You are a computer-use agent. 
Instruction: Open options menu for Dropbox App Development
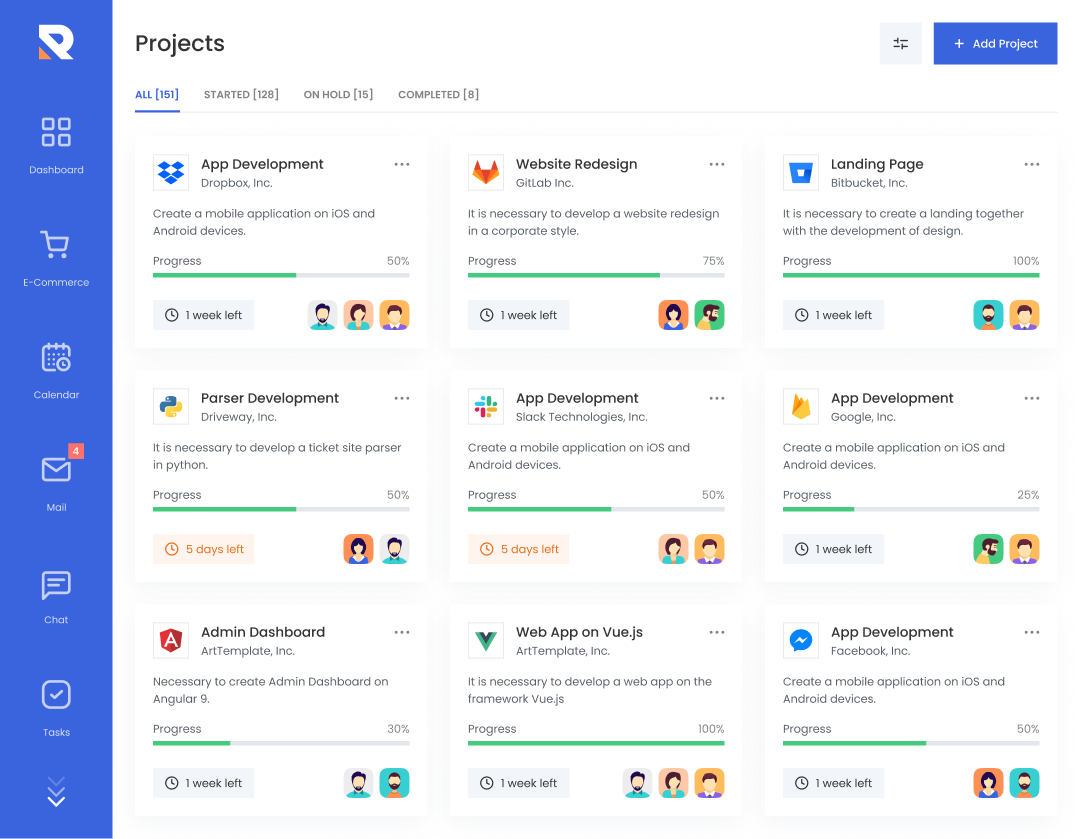click(402, 164)
